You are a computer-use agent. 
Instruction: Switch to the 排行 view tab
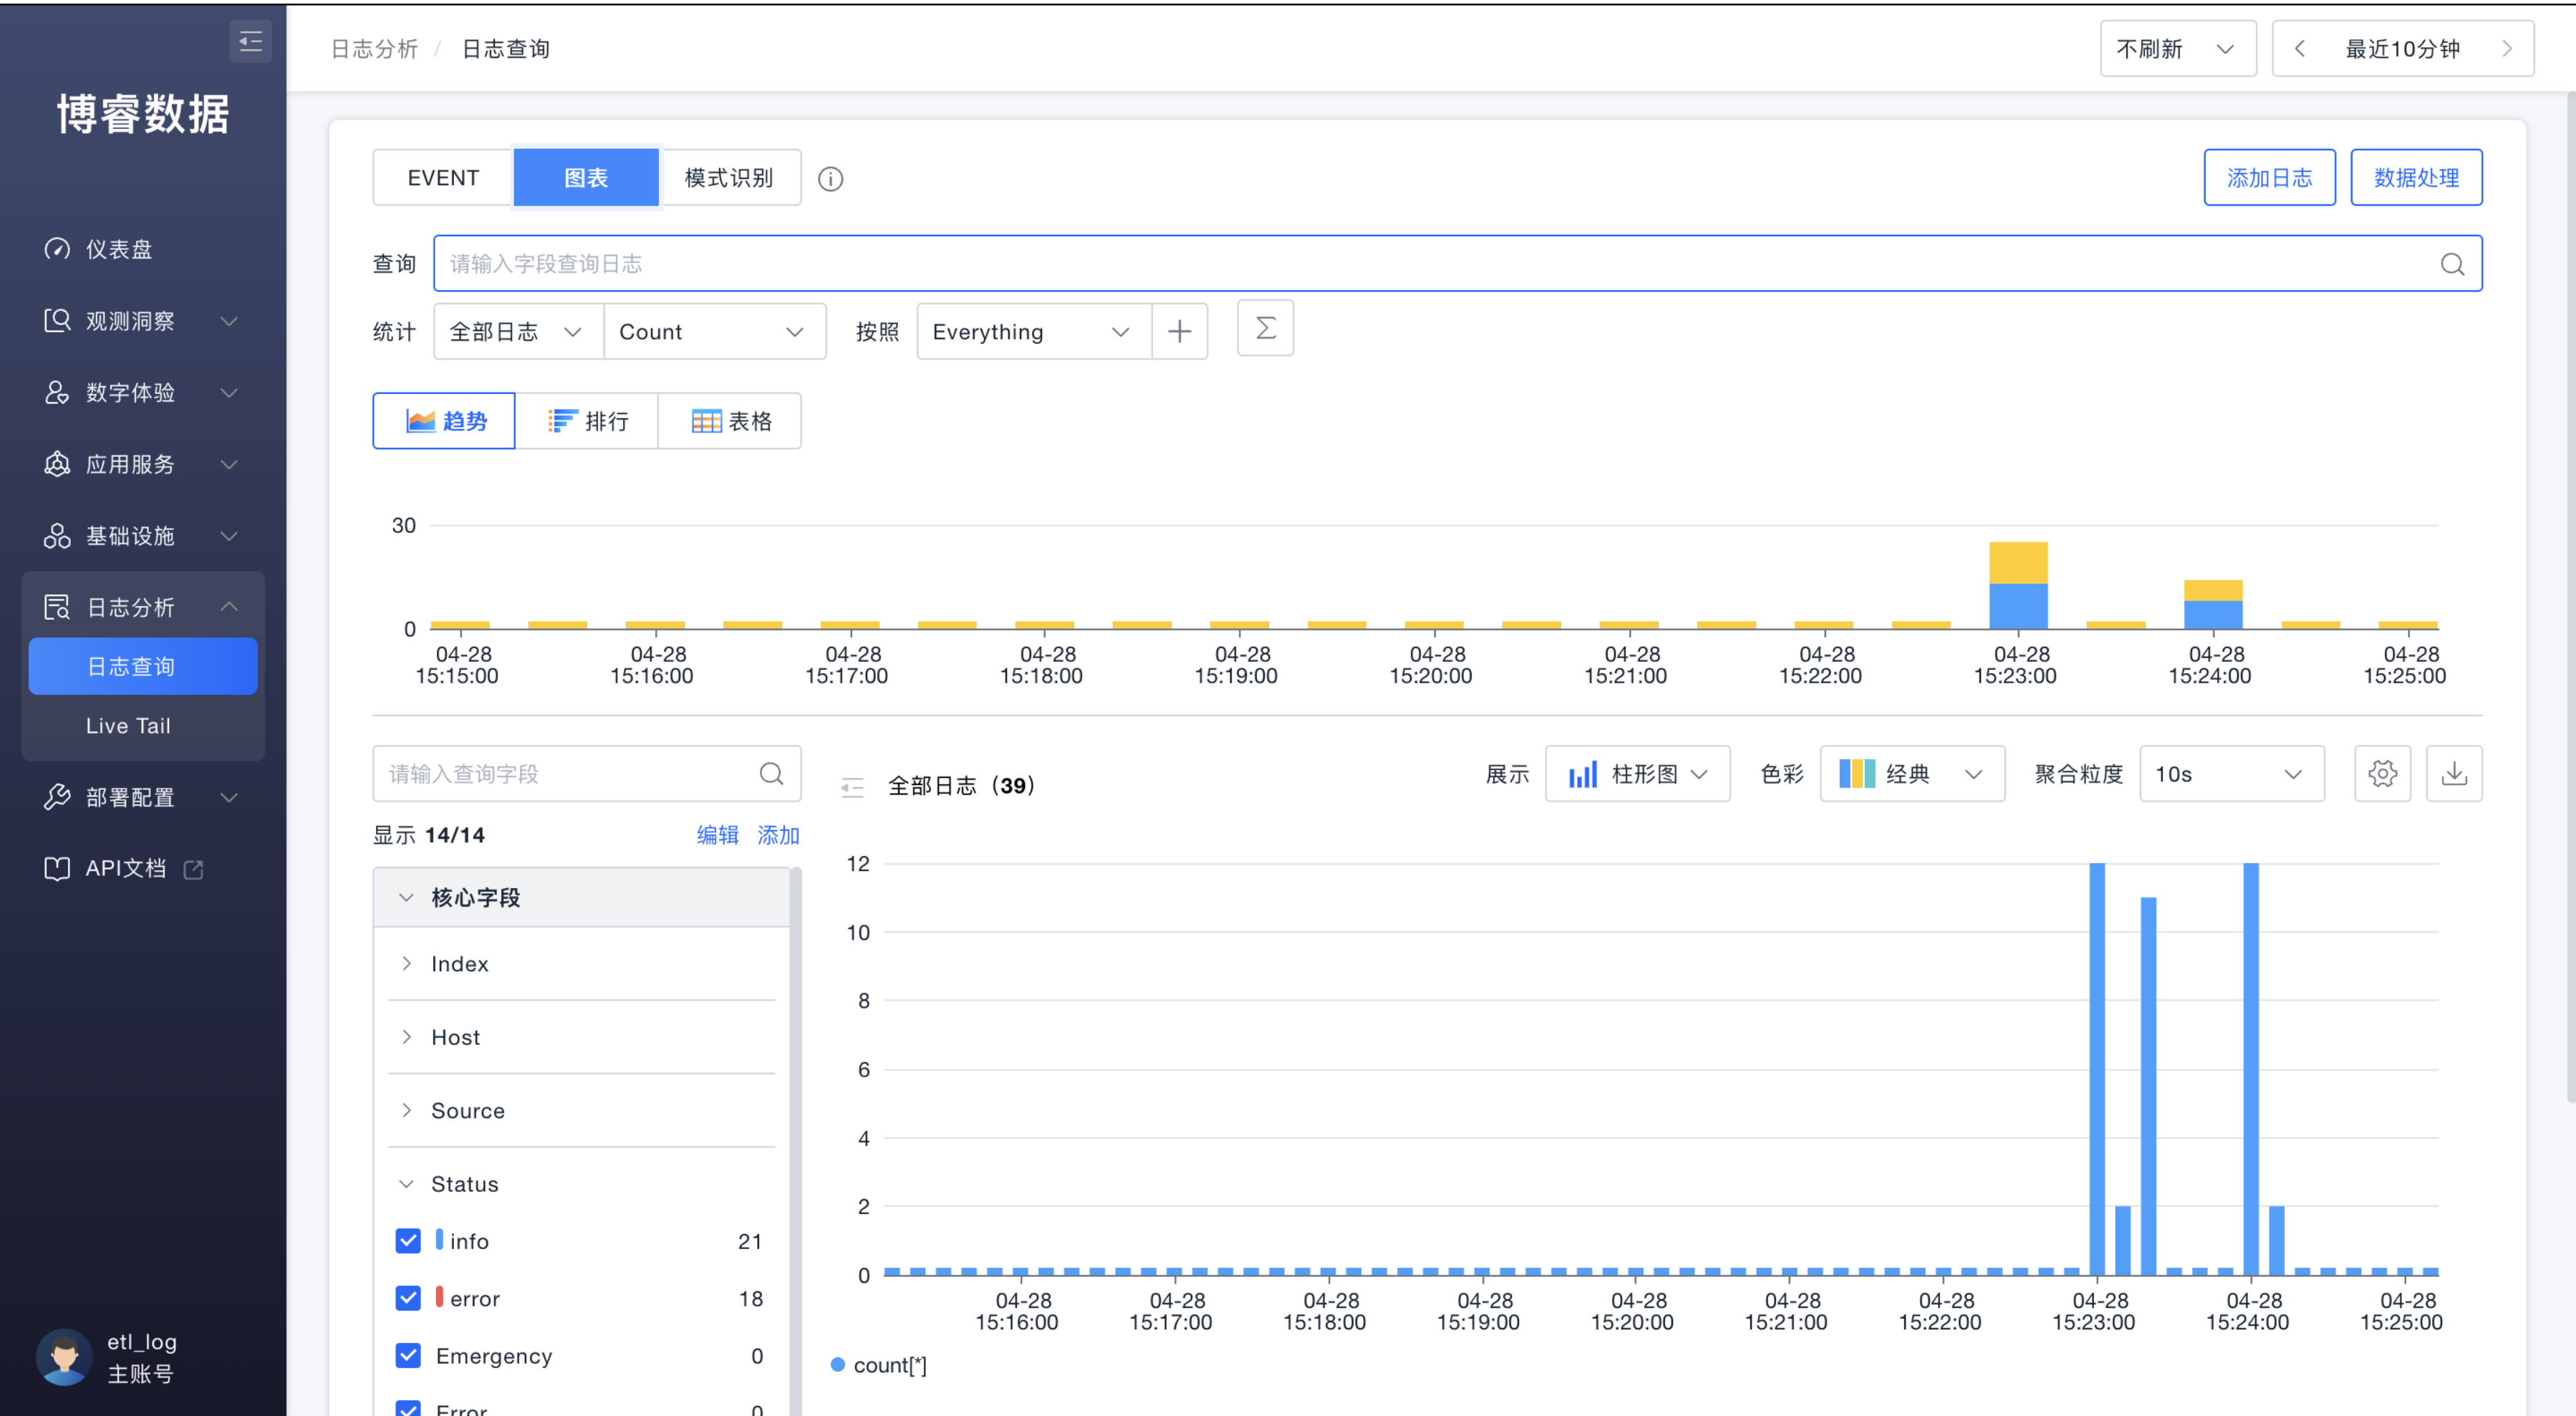coord(587,421)
